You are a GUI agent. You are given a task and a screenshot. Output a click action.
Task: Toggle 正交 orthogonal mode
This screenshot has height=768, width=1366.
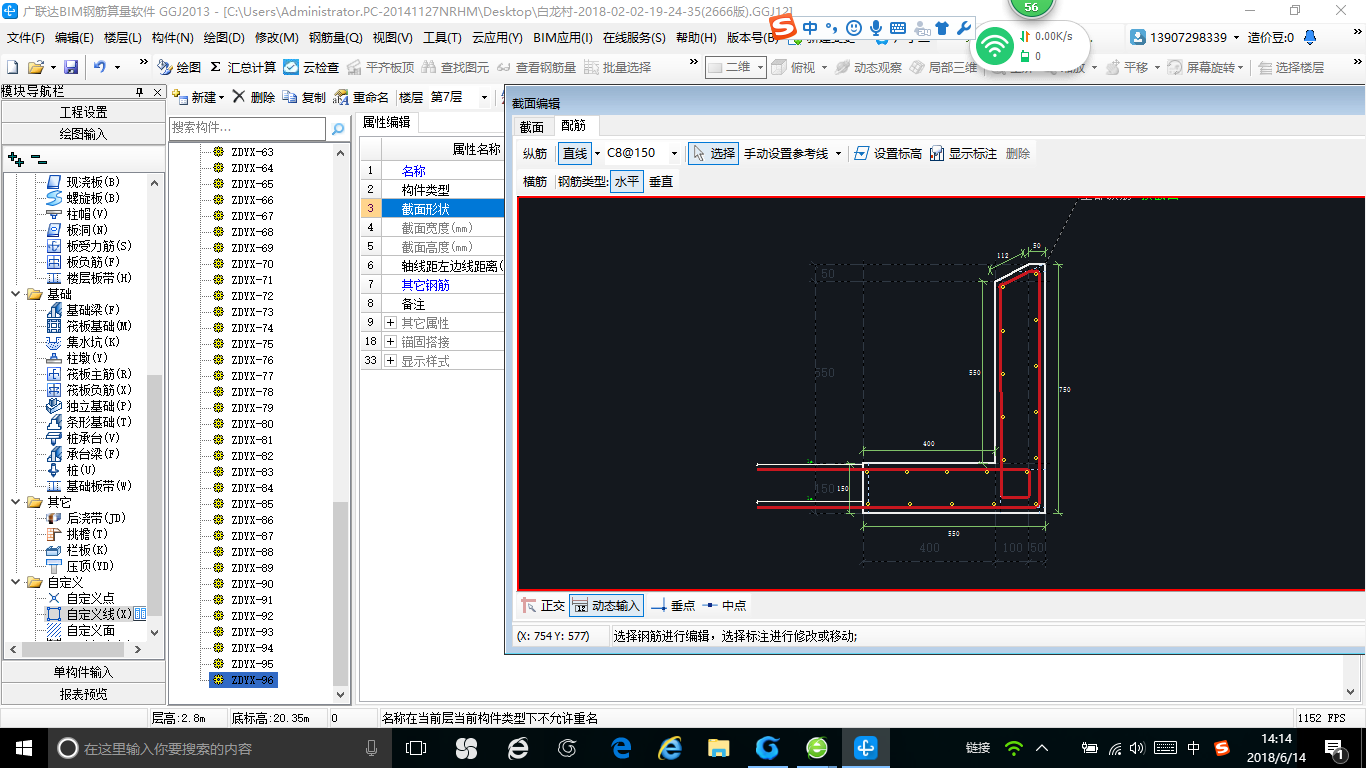[544, 605]
